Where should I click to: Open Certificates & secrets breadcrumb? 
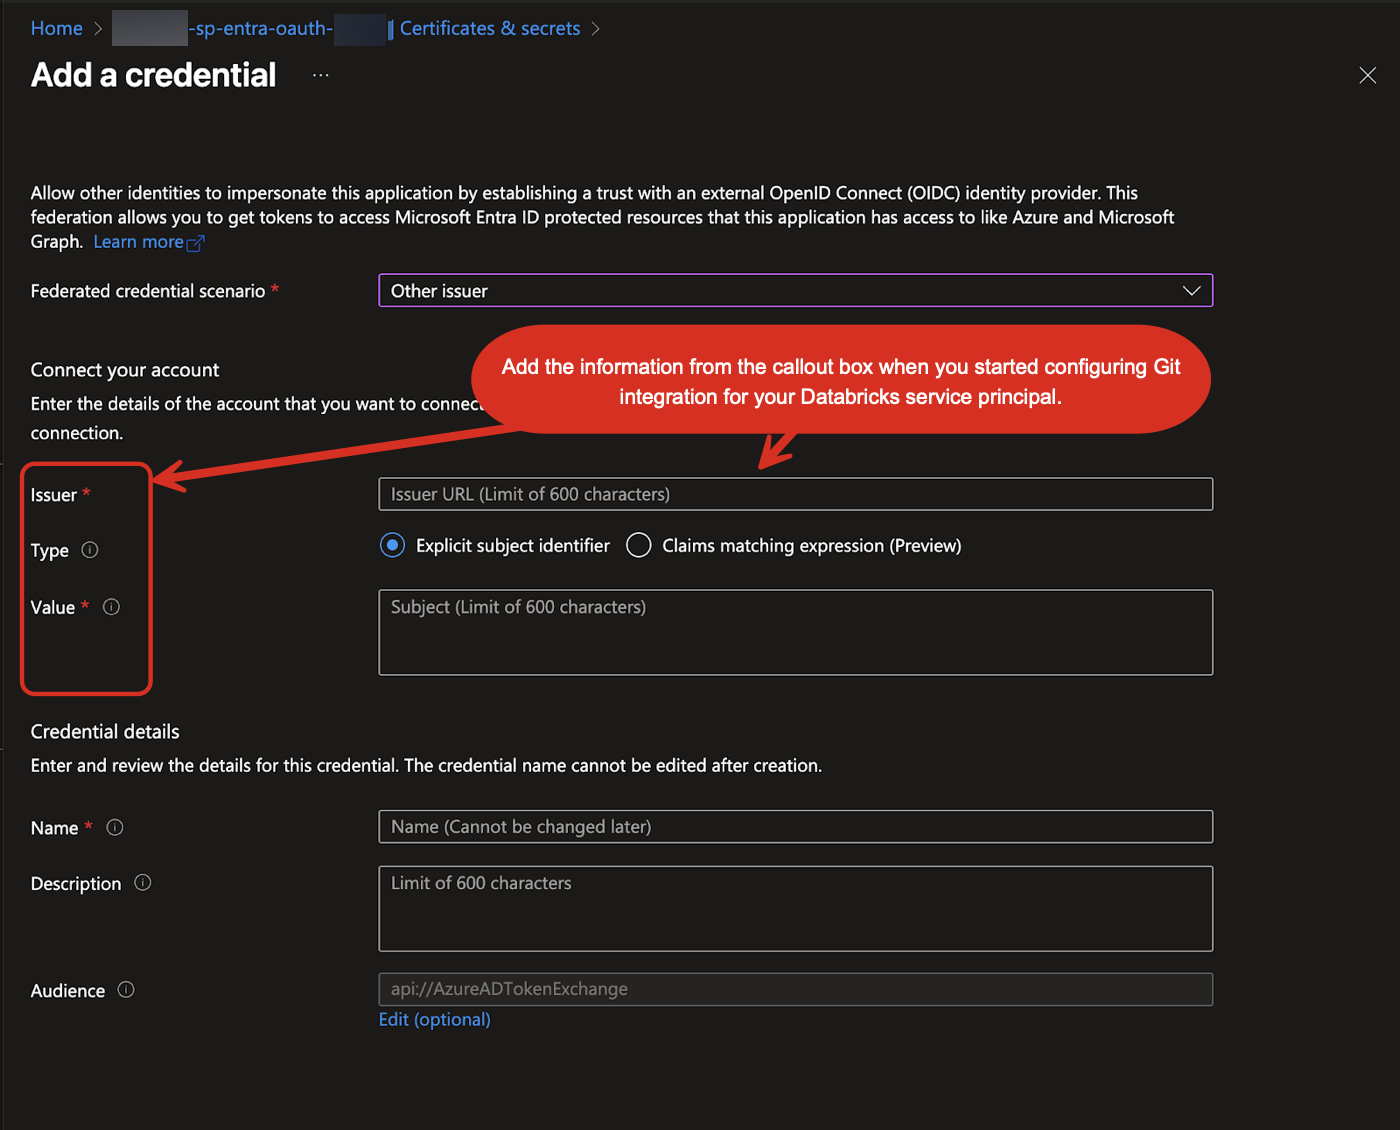(489, 28)
